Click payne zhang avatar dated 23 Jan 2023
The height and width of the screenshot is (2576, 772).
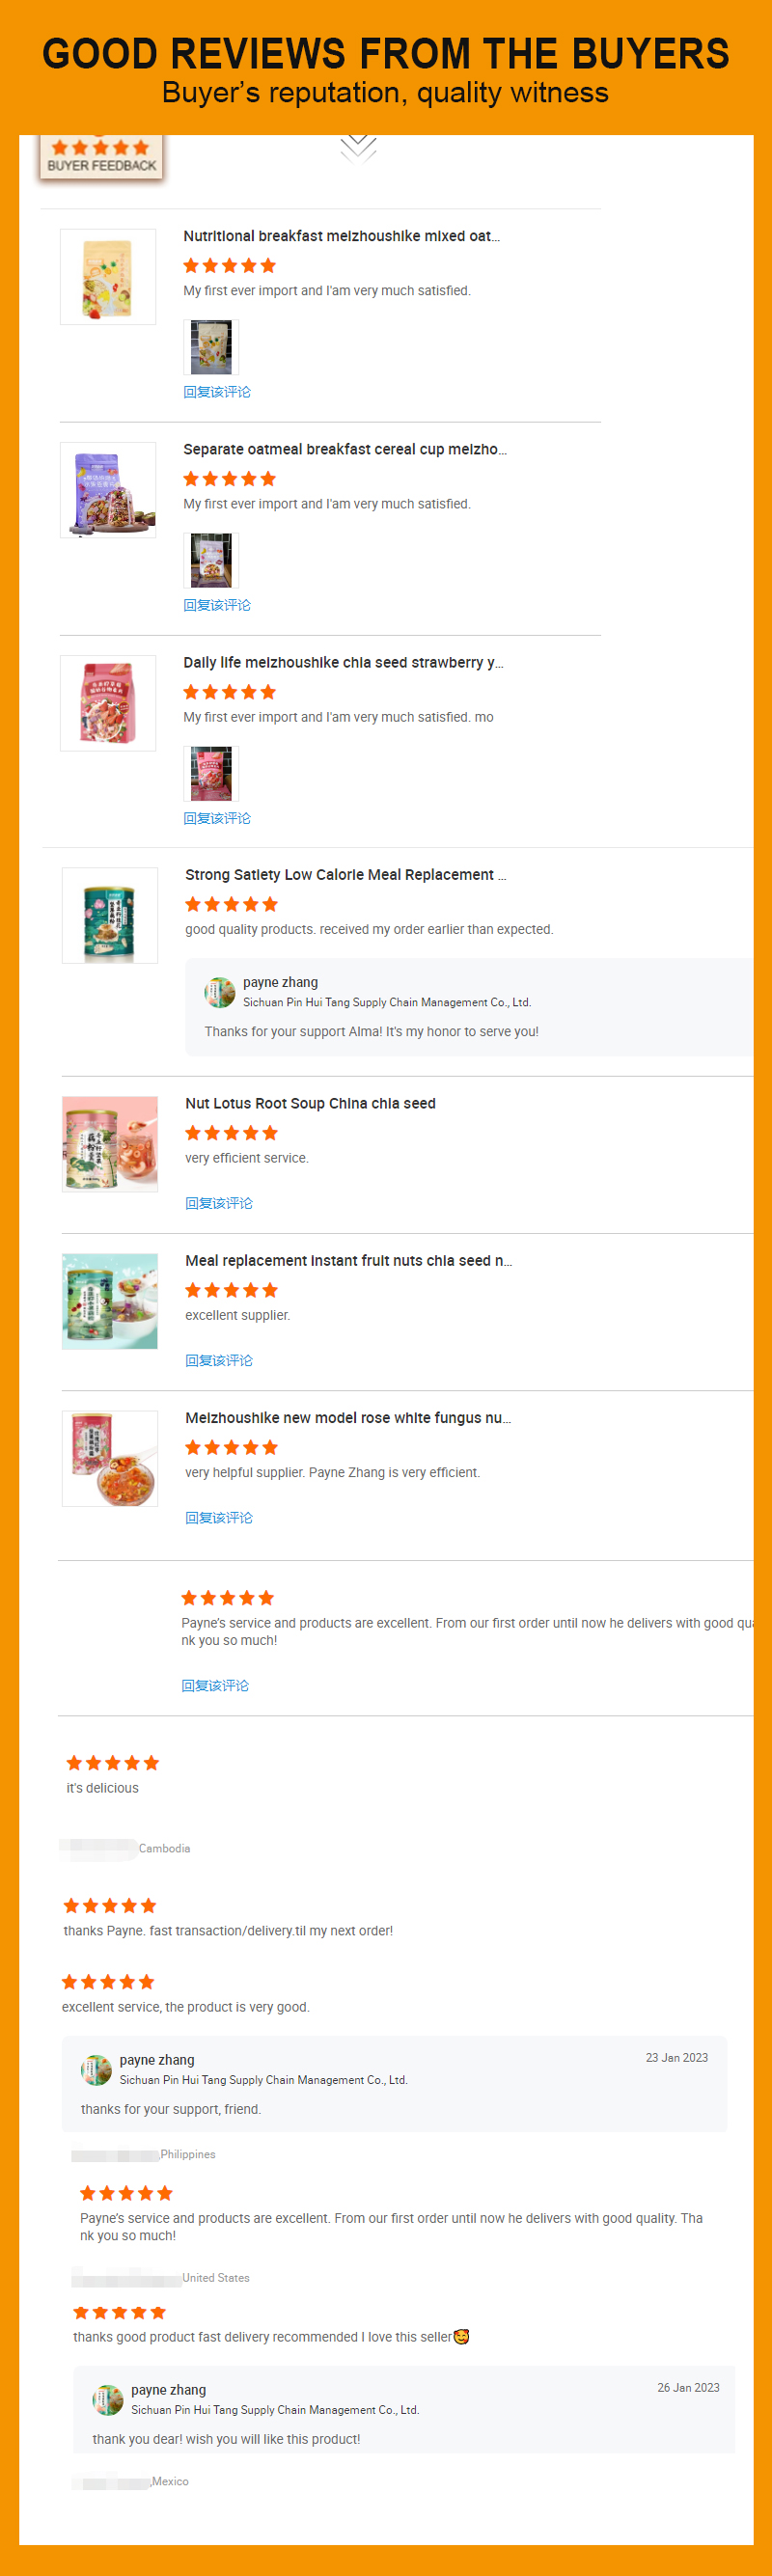coord(96,2069)
